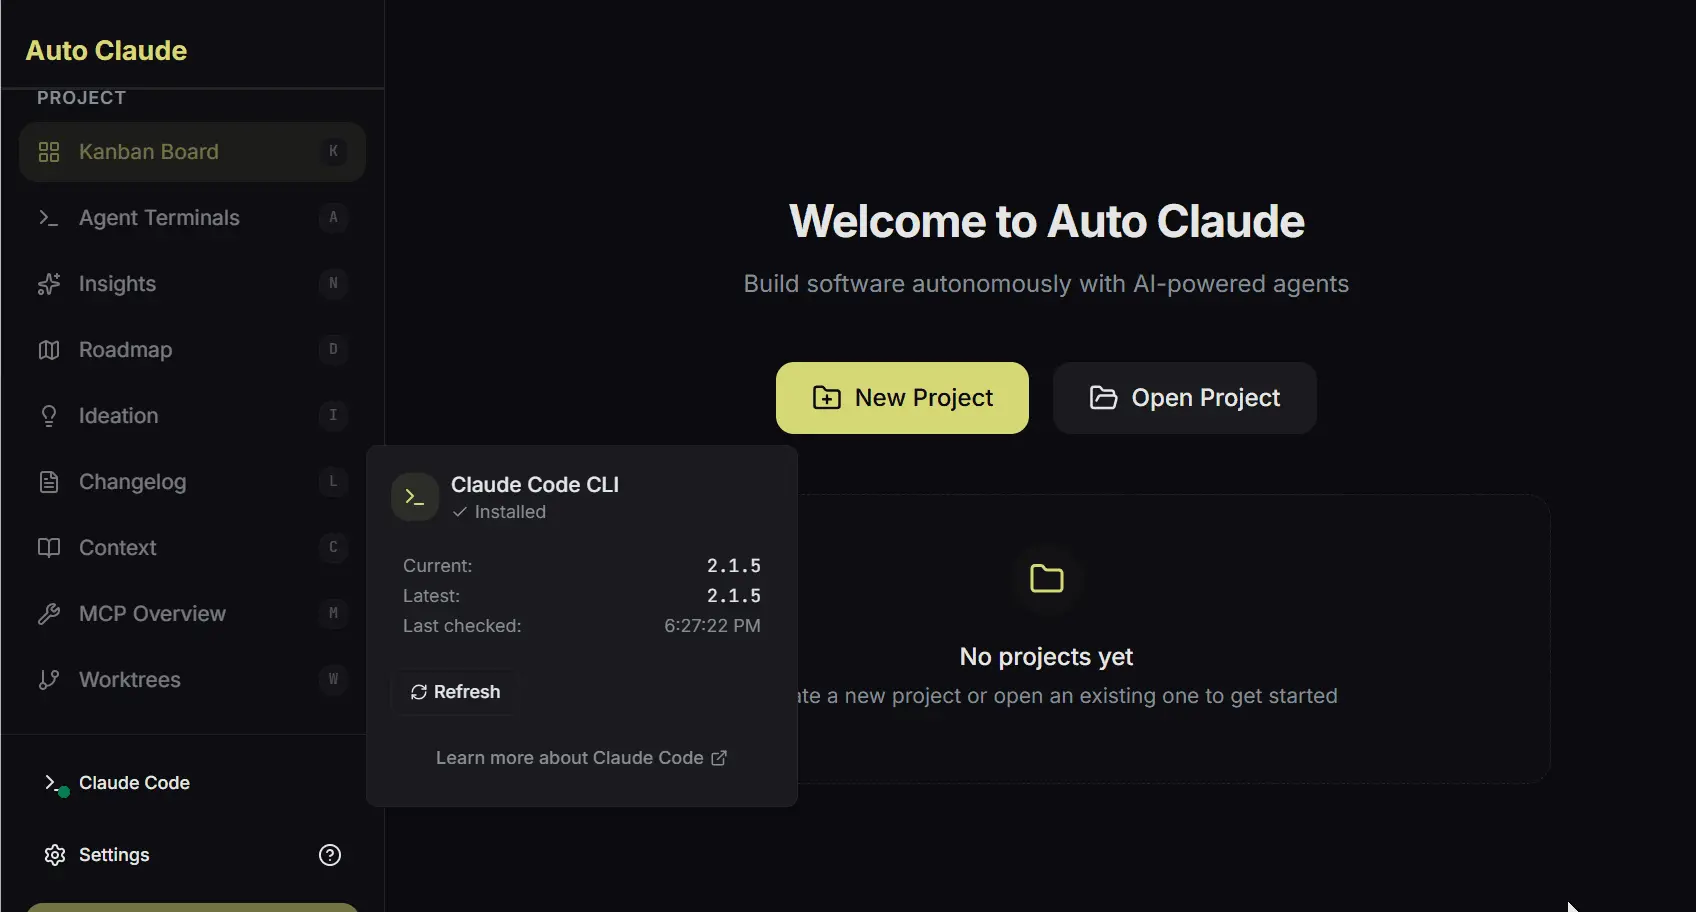This screenshot has height=912, width=1696.
Task: Click the Agent Terminals prompt icon
Action: 49,218
